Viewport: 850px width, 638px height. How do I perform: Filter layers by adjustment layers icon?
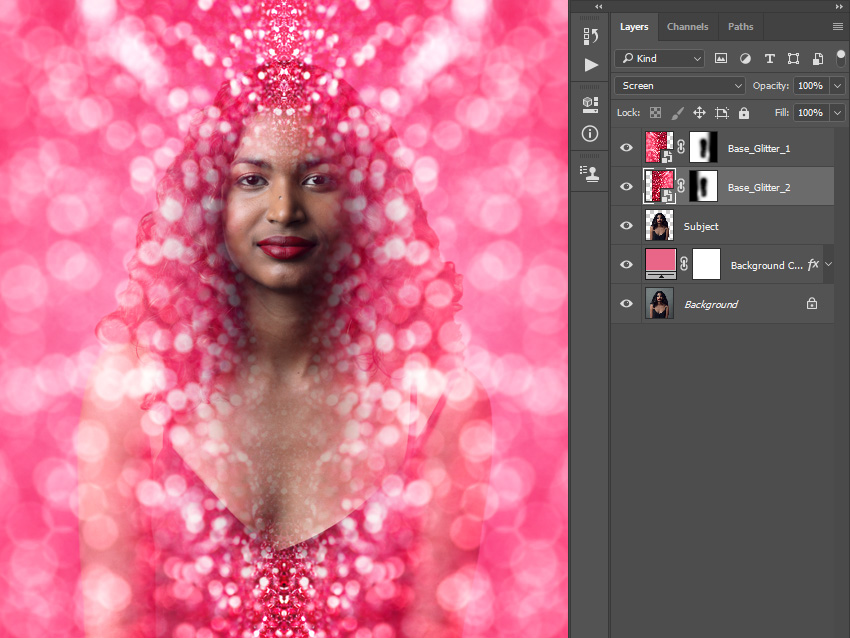(745, 59)
